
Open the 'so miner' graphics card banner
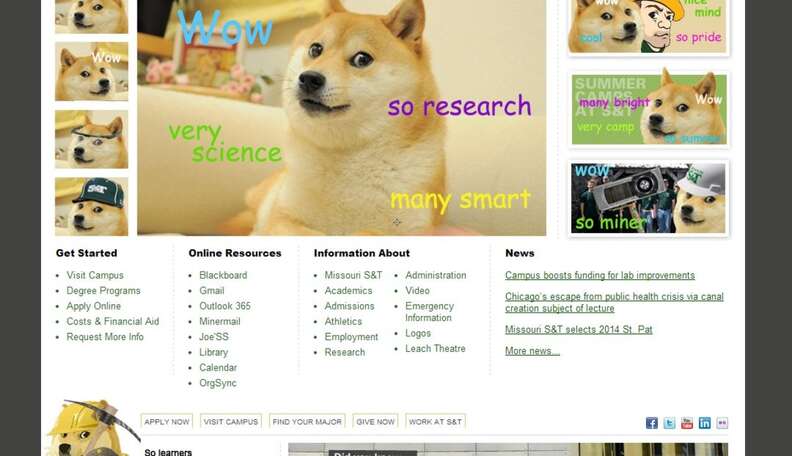649,198
